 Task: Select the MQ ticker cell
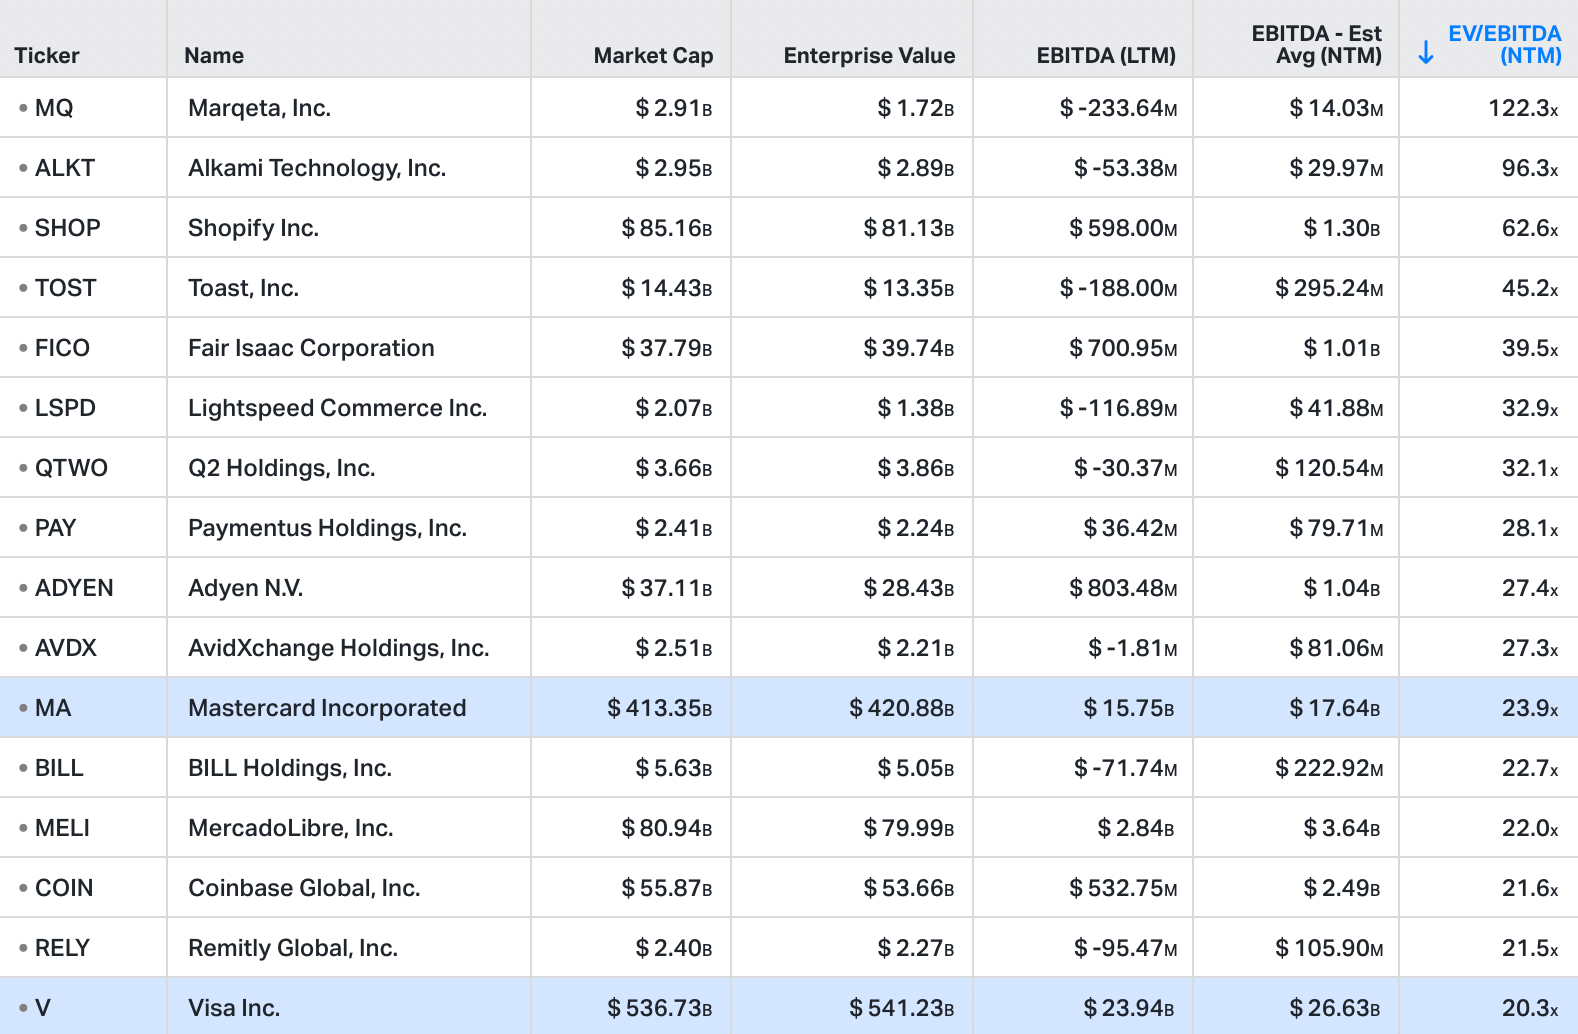[83, 108]
